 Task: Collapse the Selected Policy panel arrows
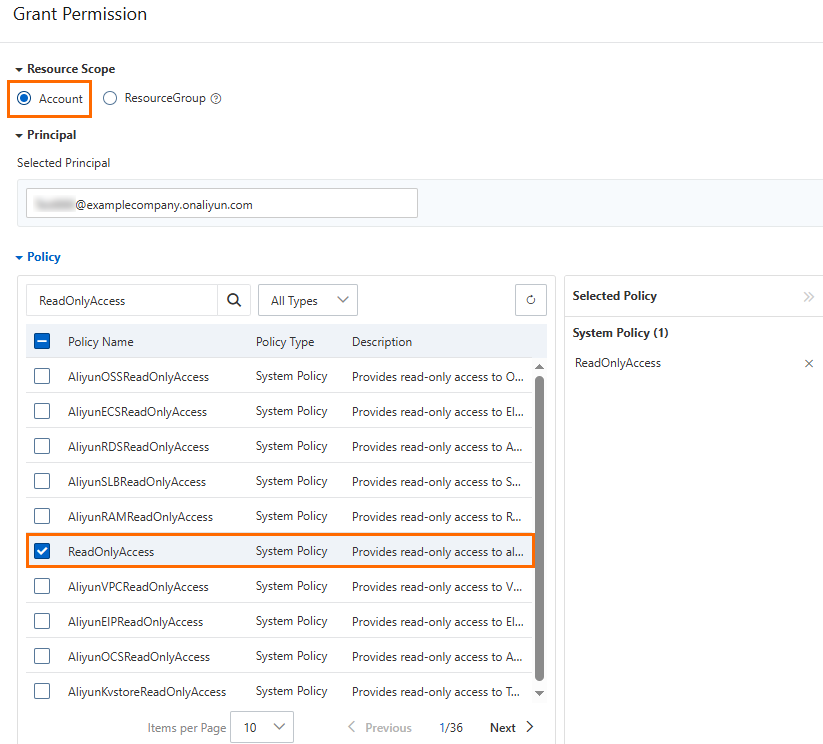(x=809, y=297)
